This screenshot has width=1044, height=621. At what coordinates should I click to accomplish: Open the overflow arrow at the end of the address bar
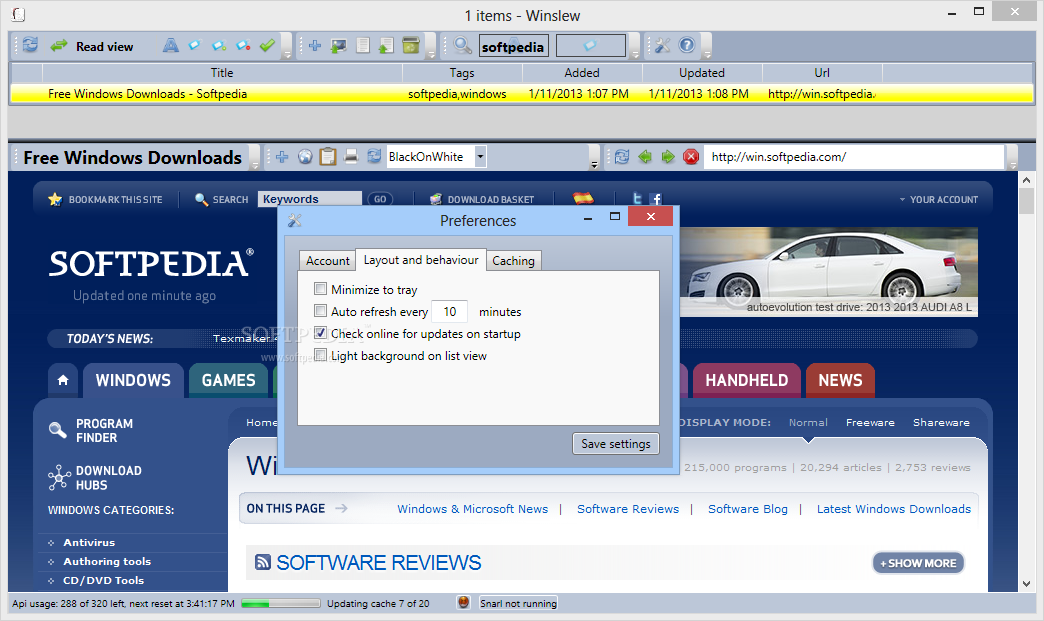1012,158
